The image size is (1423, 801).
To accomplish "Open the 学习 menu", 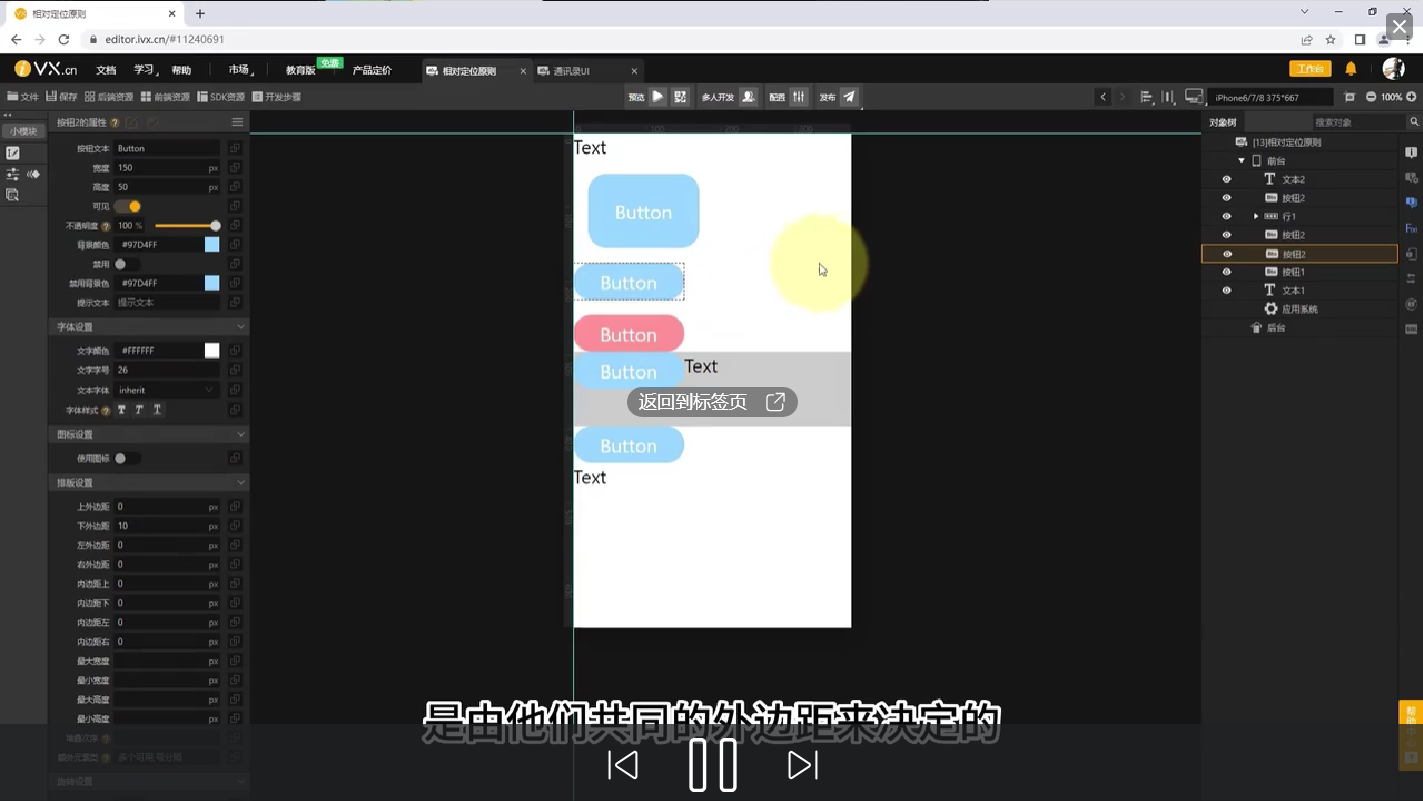I will click(x=146, y=70).
